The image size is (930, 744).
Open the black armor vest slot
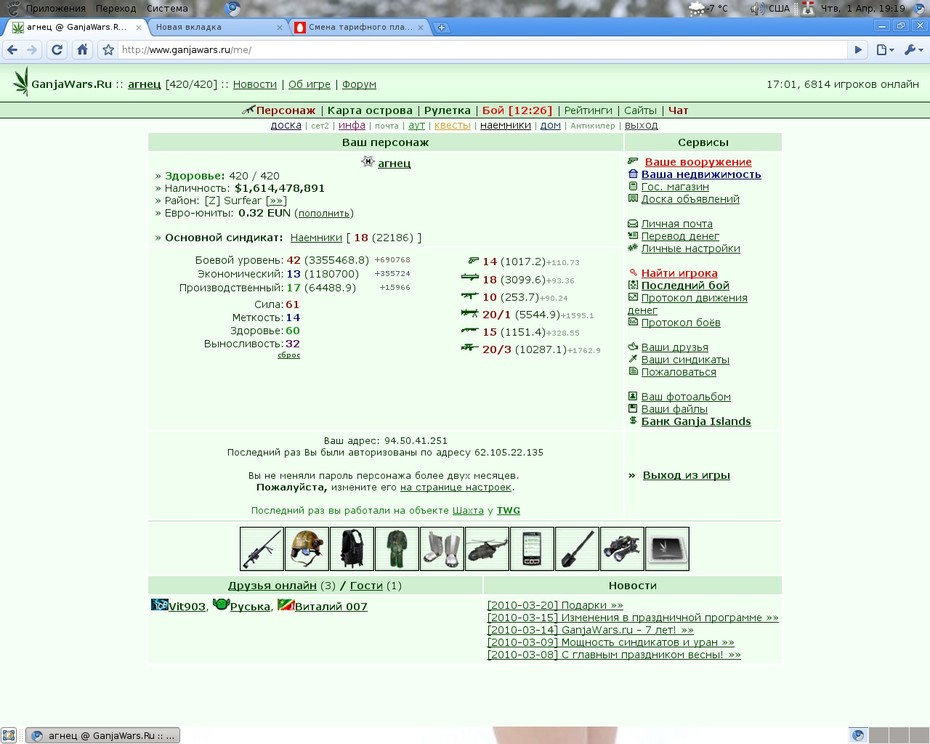click(352, 549)
